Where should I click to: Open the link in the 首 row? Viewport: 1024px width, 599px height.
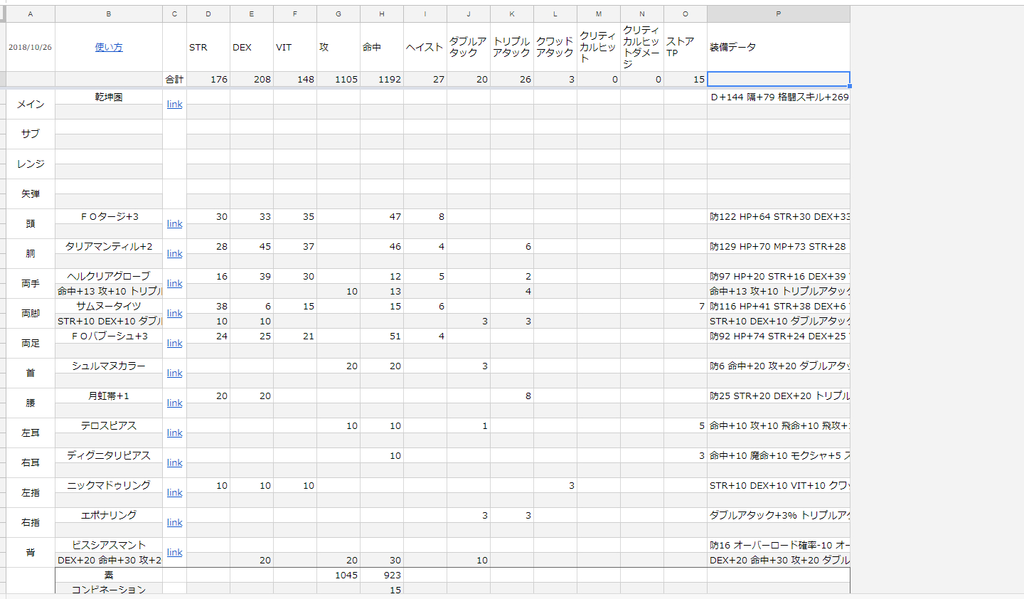174,373
